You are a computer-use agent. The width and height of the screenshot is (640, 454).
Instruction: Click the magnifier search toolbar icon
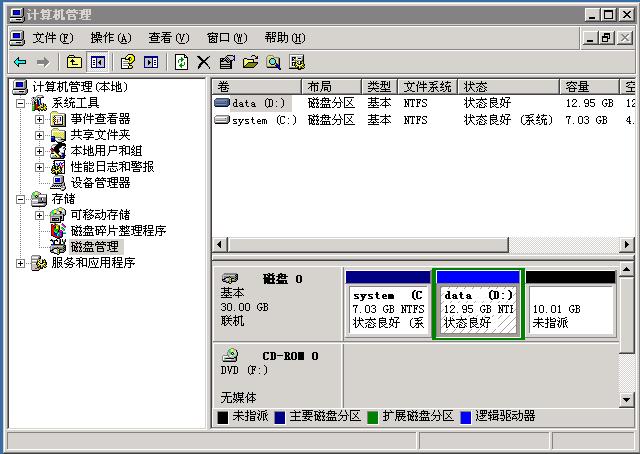coord(273,62)
